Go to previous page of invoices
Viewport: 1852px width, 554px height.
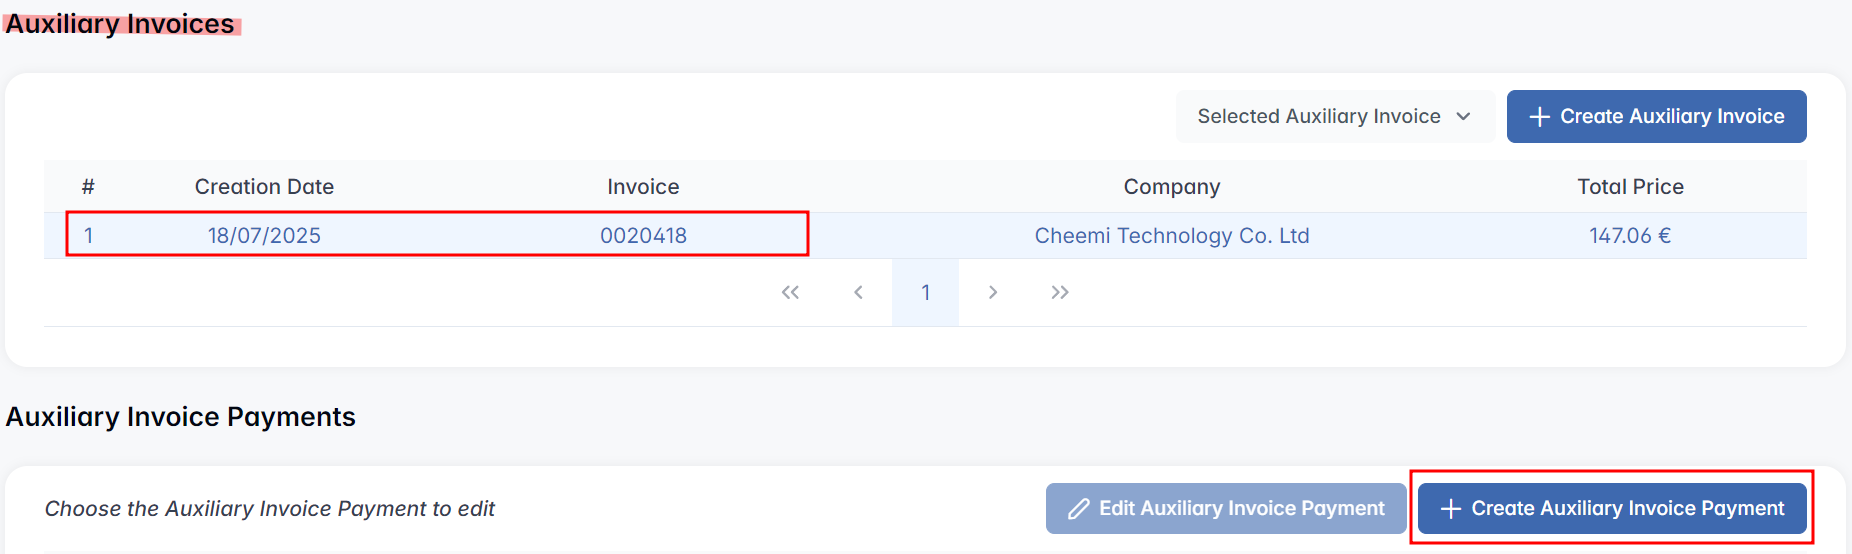coord(858,292)
